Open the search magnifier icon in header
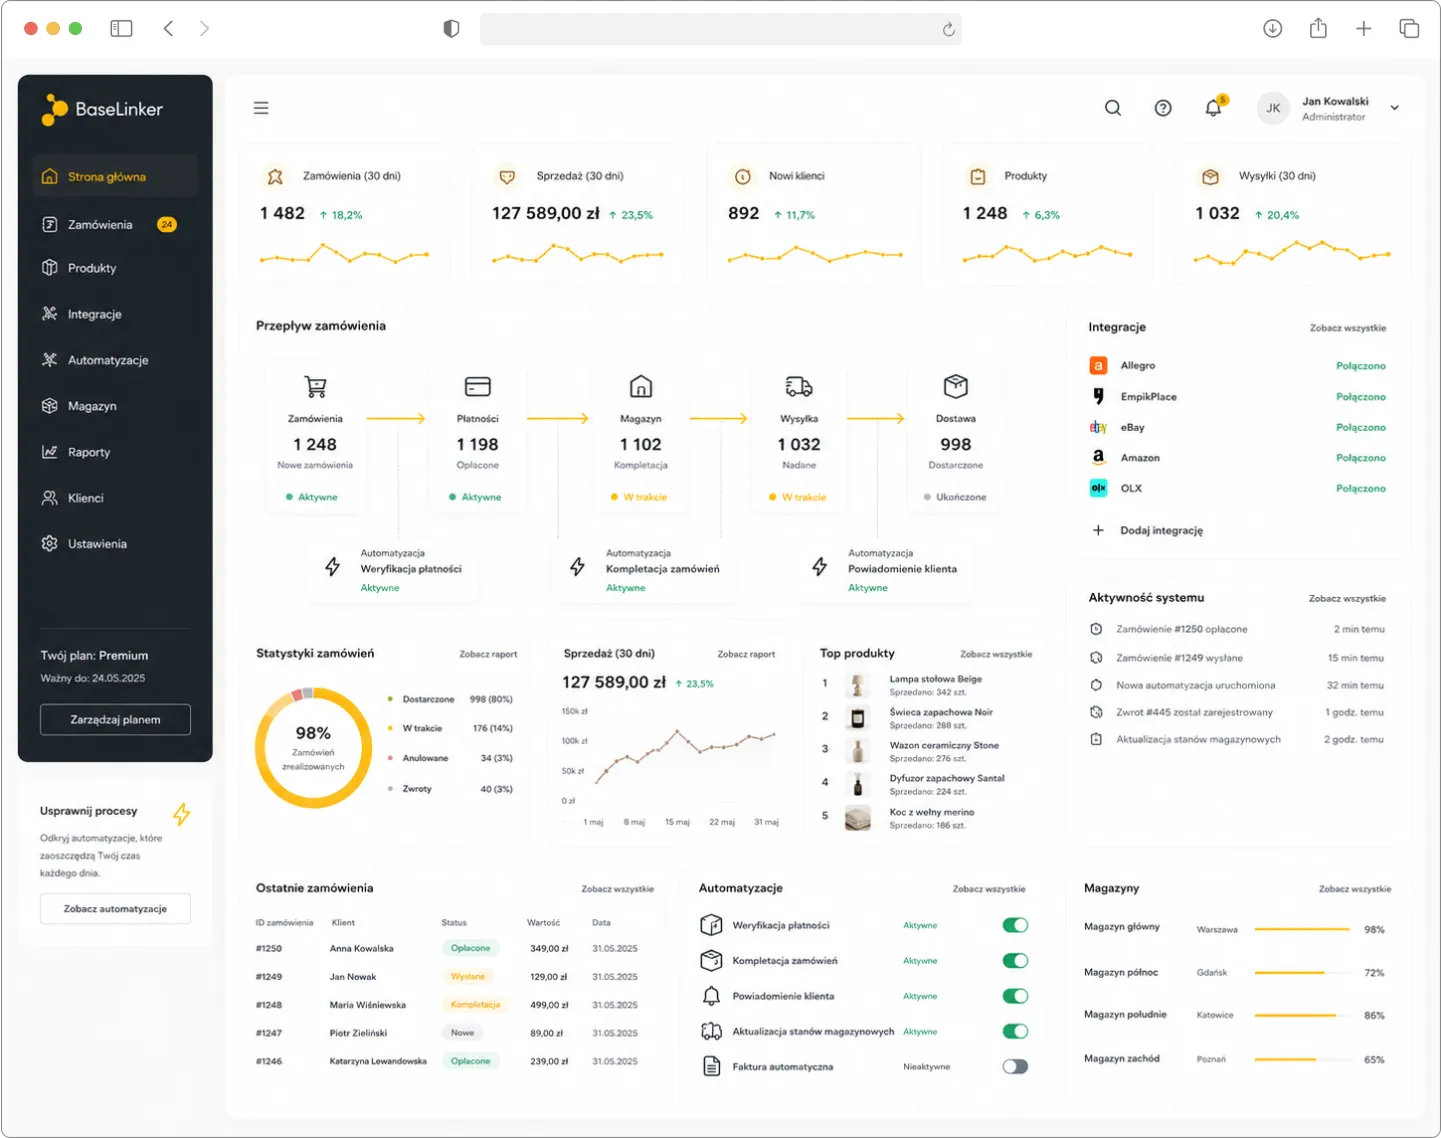Viewport: 1441px width, 1138px height. pos(1112,108)
